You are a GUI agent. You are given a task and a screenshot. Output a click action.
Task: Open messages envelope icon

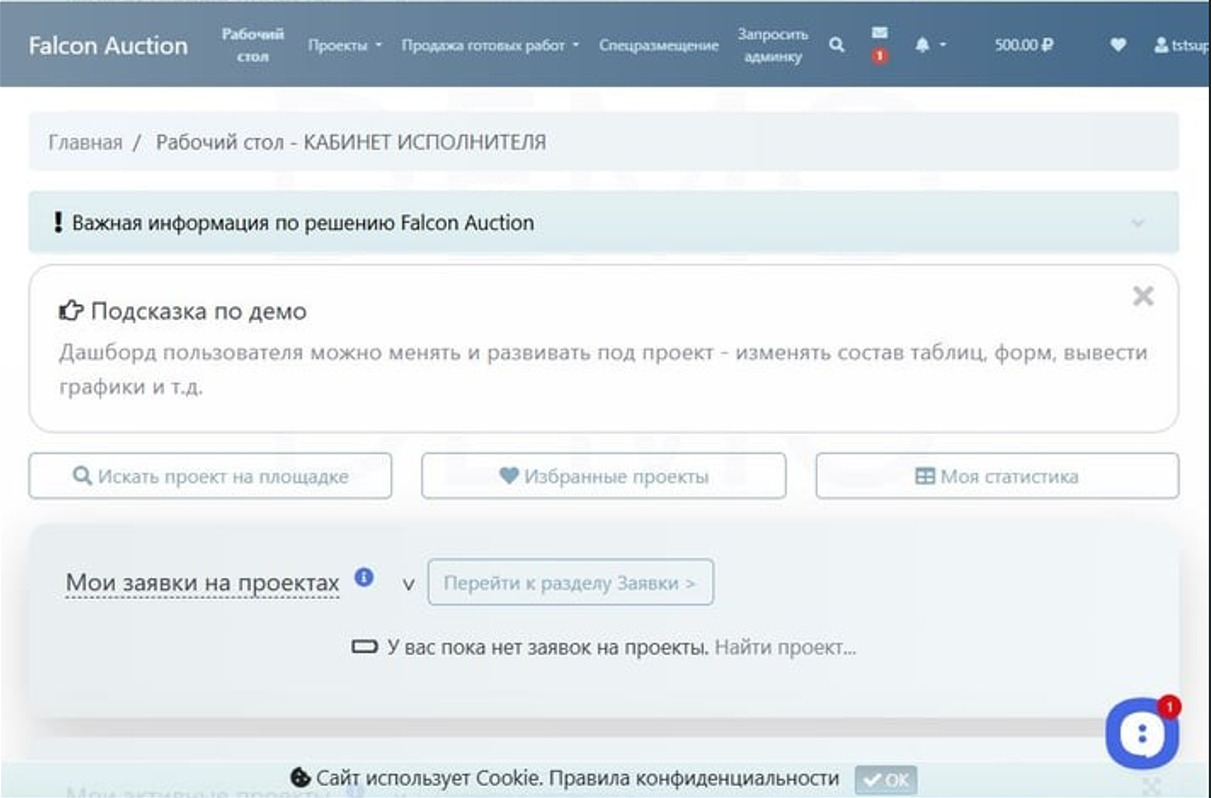point(879,33)
